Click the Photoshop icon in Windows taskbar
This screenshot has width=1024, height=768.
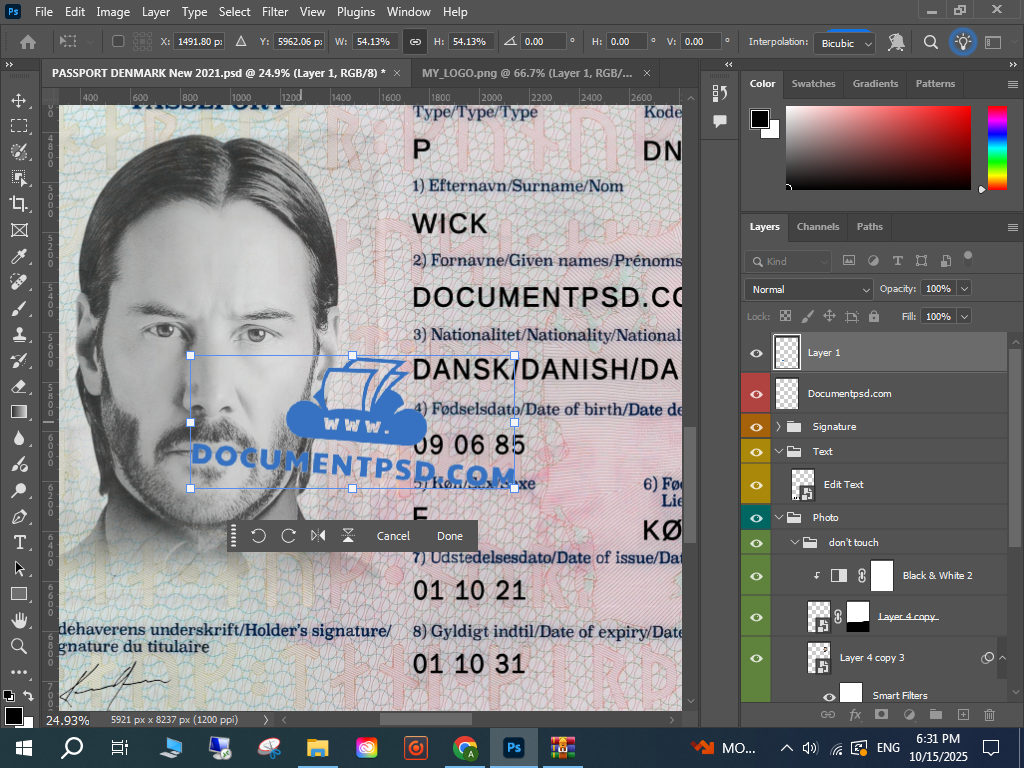coord(514,747)
